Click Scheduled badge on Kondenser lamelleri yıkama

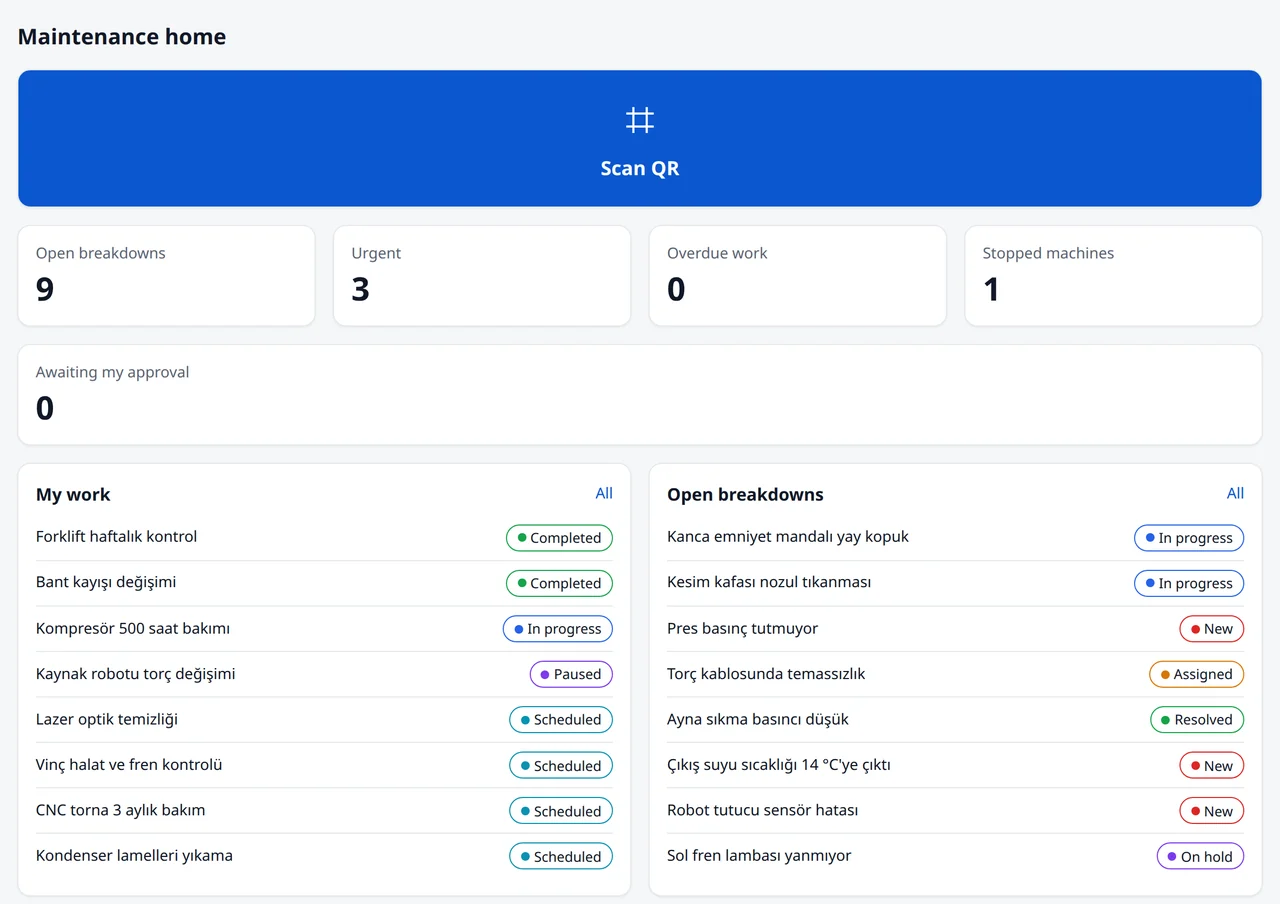(x=561, y=857)
